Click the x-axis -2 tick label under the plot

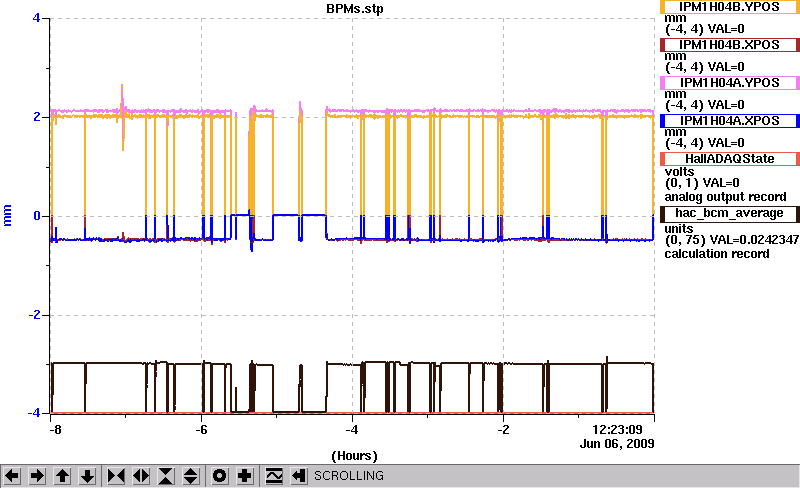click(x=503, y=430)
